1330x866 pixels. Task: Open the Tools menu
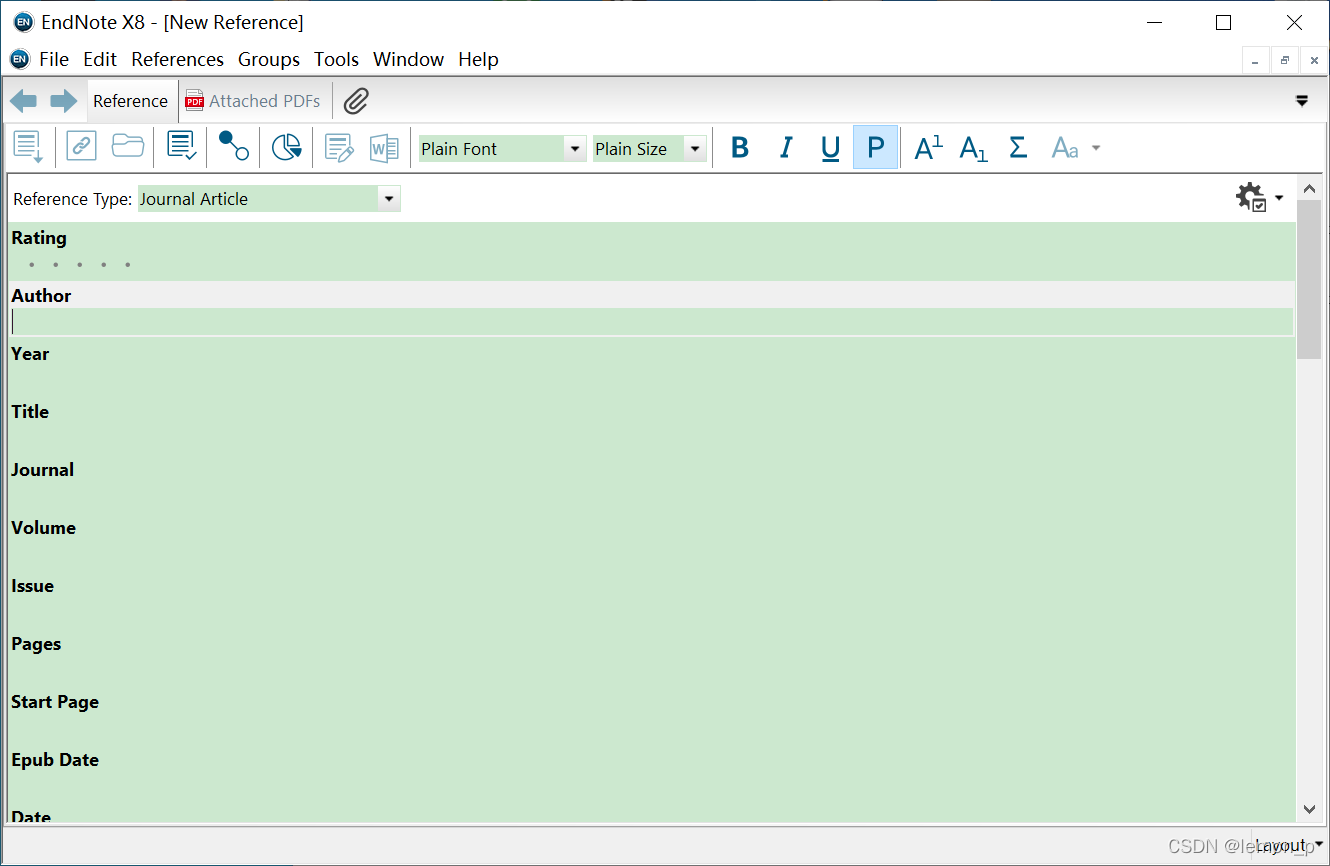[336, 60]
